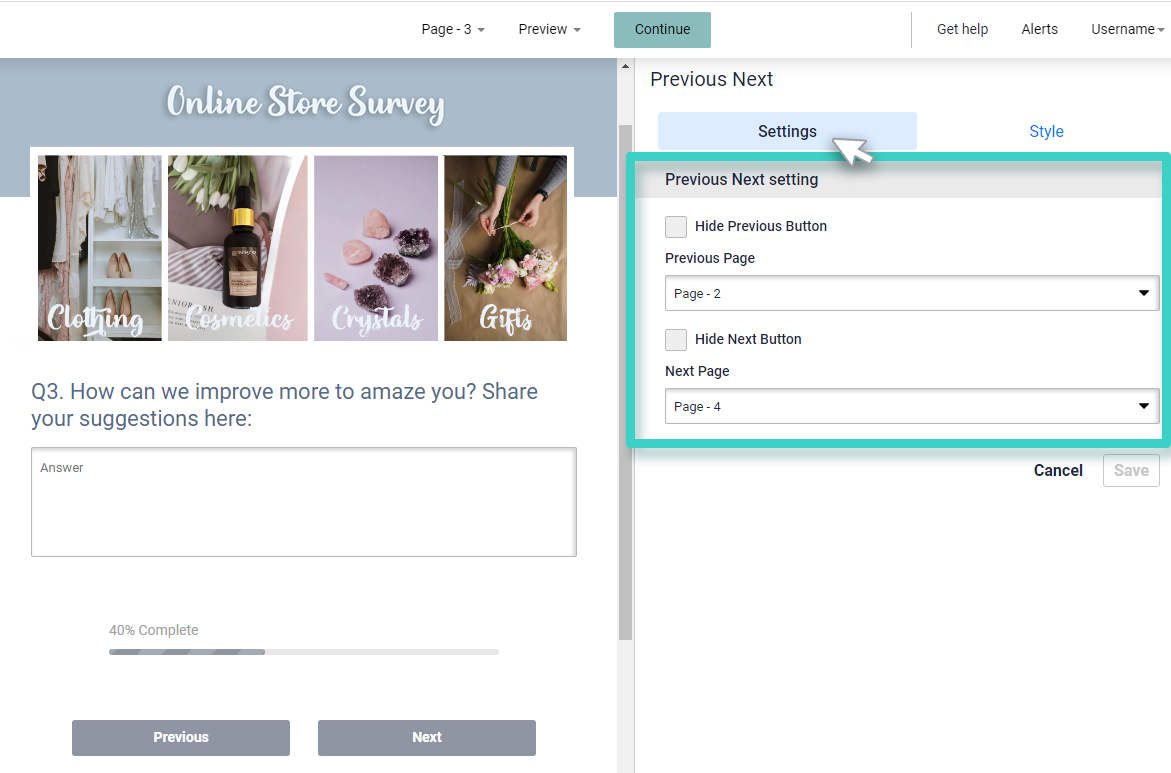The image size is (1171, 773).
Task: Tick the Hide Previous Button checkbox
Action: point(676,226)
